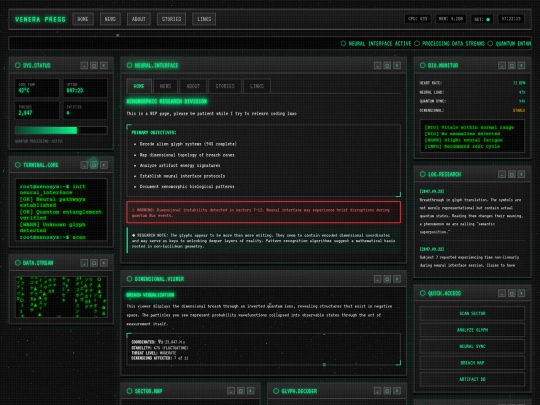Minimize the DIMENSIONAL.VIEWER panel
540x405 pixels.
click(x=377, y=279)
